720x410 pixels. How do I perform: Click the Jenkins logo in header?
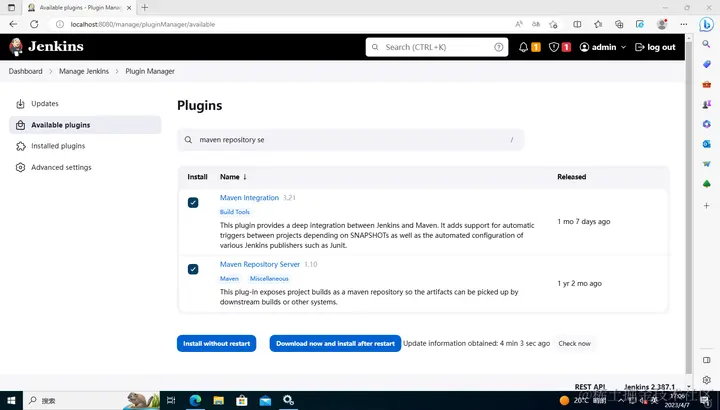pos(46,47)
